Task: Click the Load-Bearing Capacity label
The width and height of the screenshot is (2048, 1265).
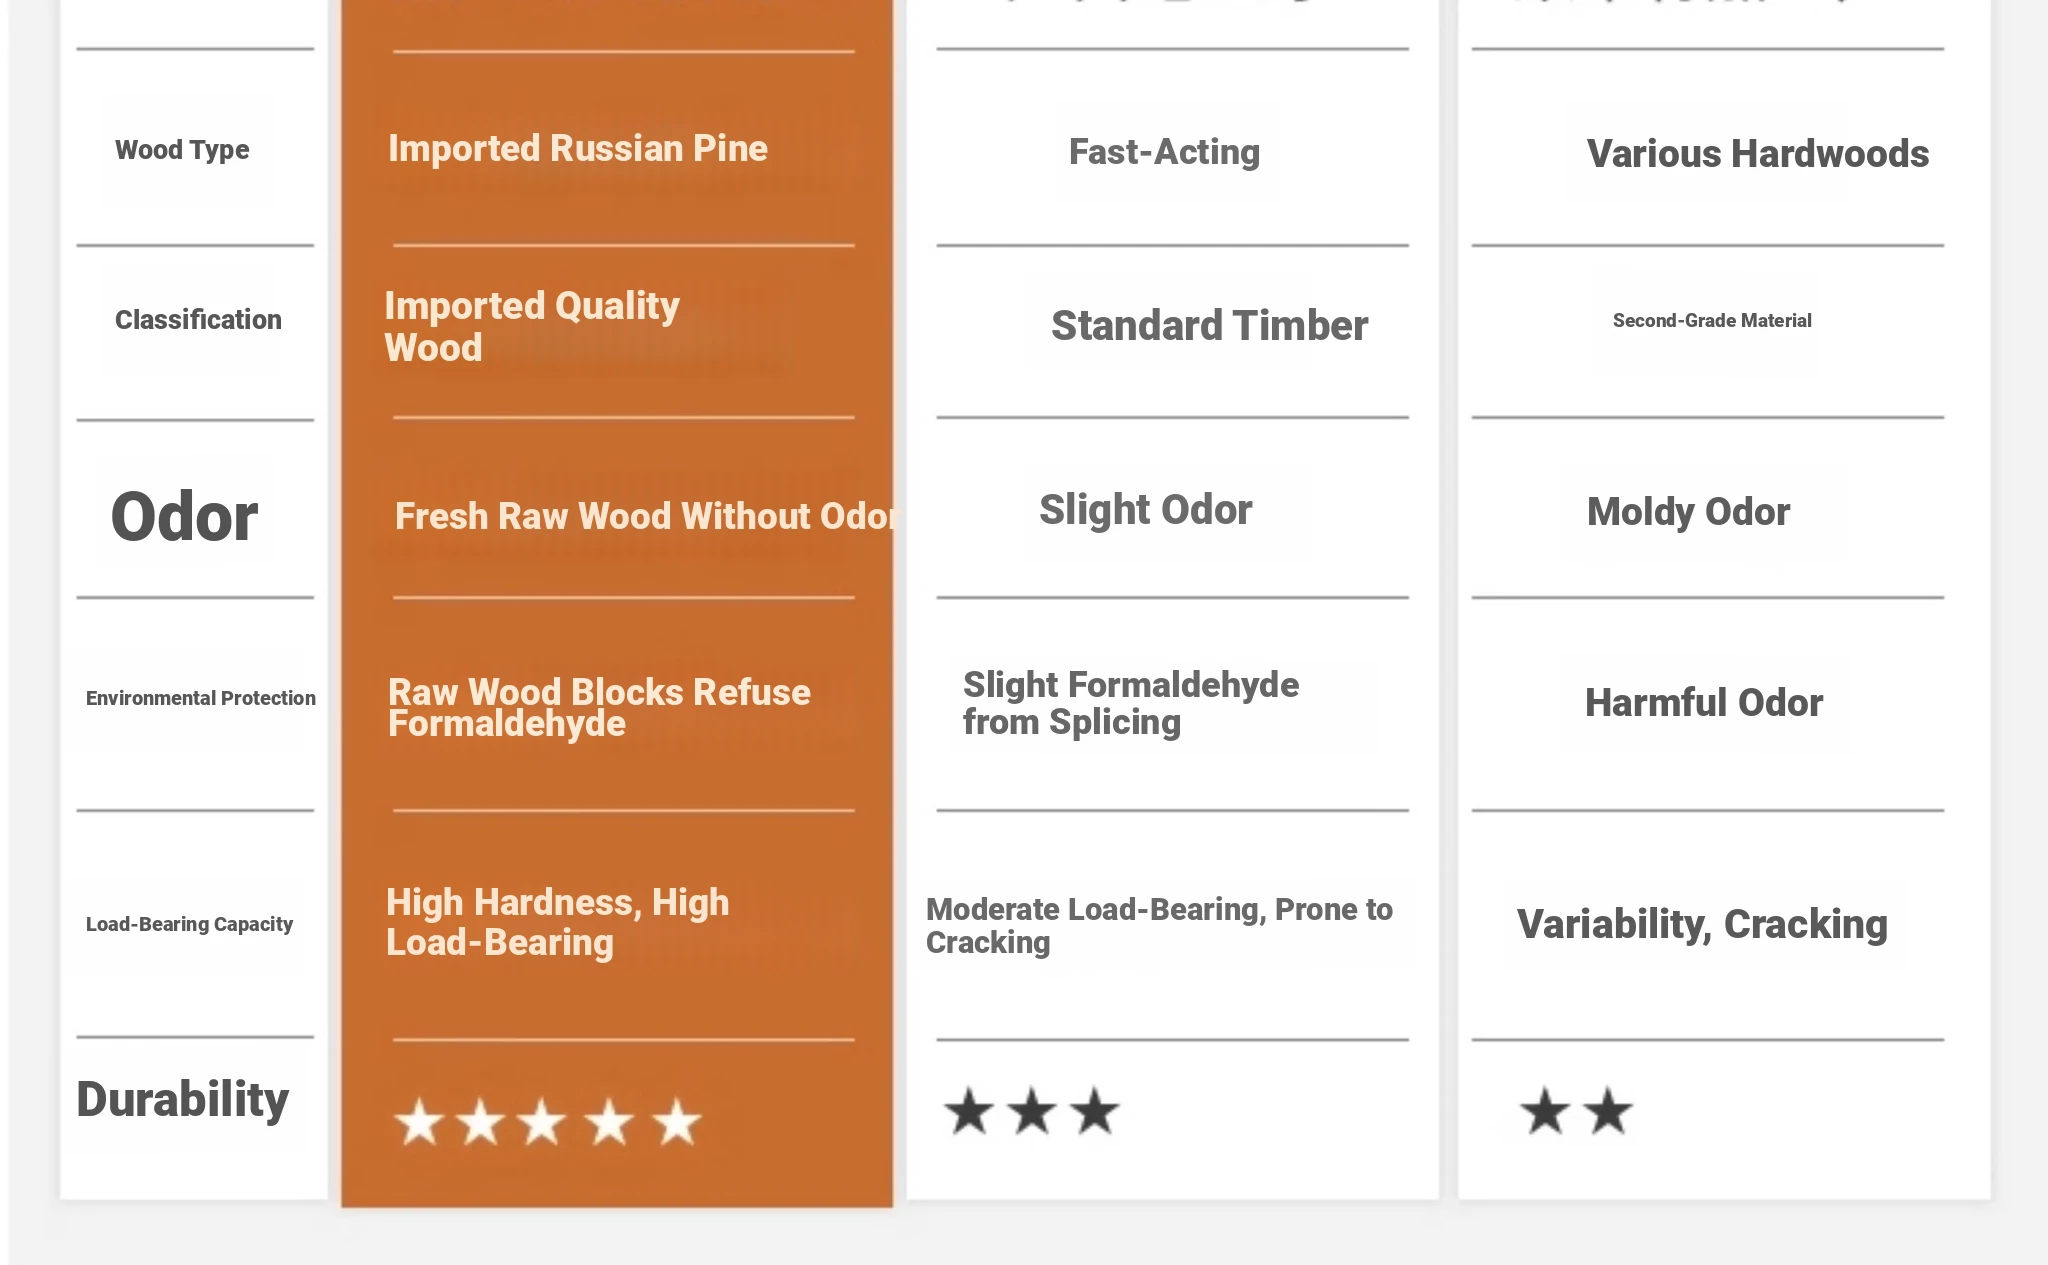Action: [x=189, y=924]
